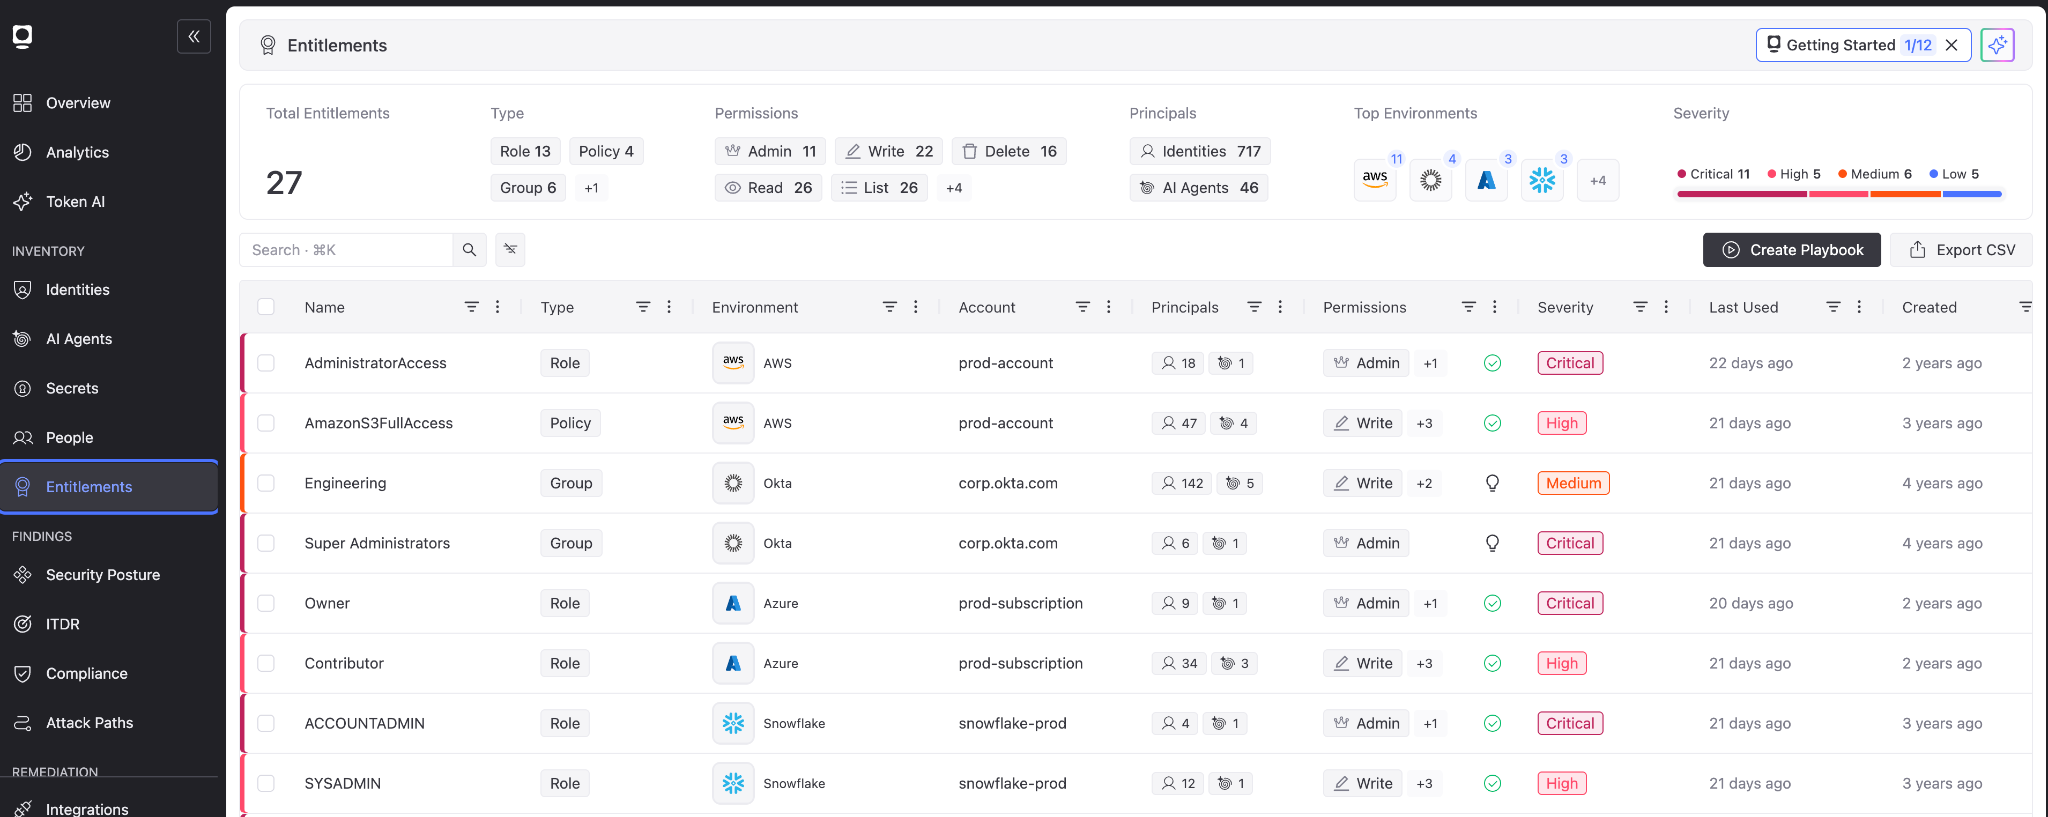Viewport: 2048px width, 817px height.
Task: Click the Export CSV button
Action: [1961, 250]
